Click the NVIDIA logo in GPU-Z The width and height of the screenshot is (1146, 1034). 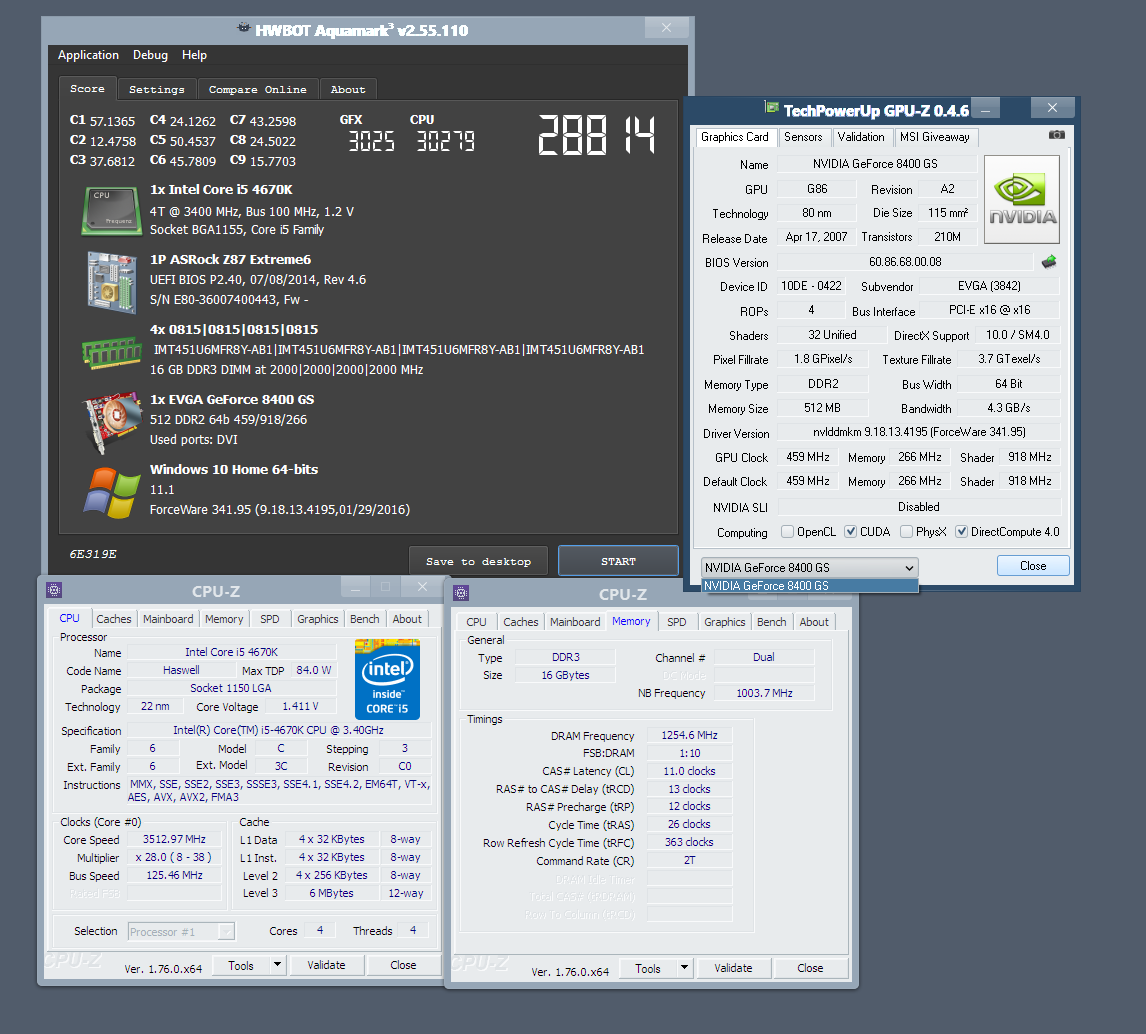coord(1022,199)
